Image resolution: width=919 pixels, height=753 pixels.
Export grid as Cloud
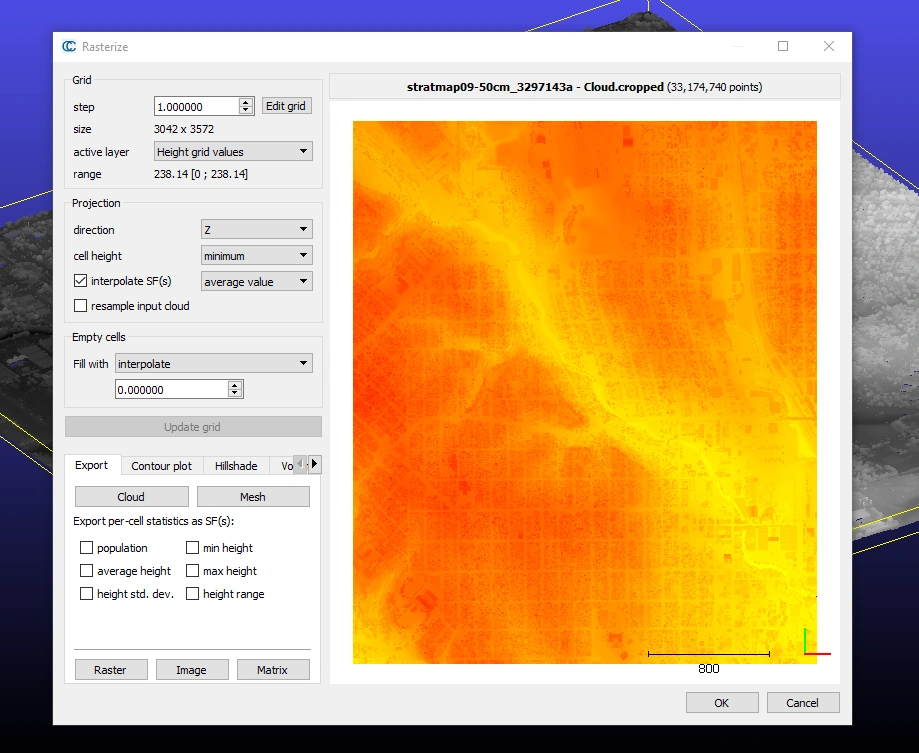pos(131,497)
